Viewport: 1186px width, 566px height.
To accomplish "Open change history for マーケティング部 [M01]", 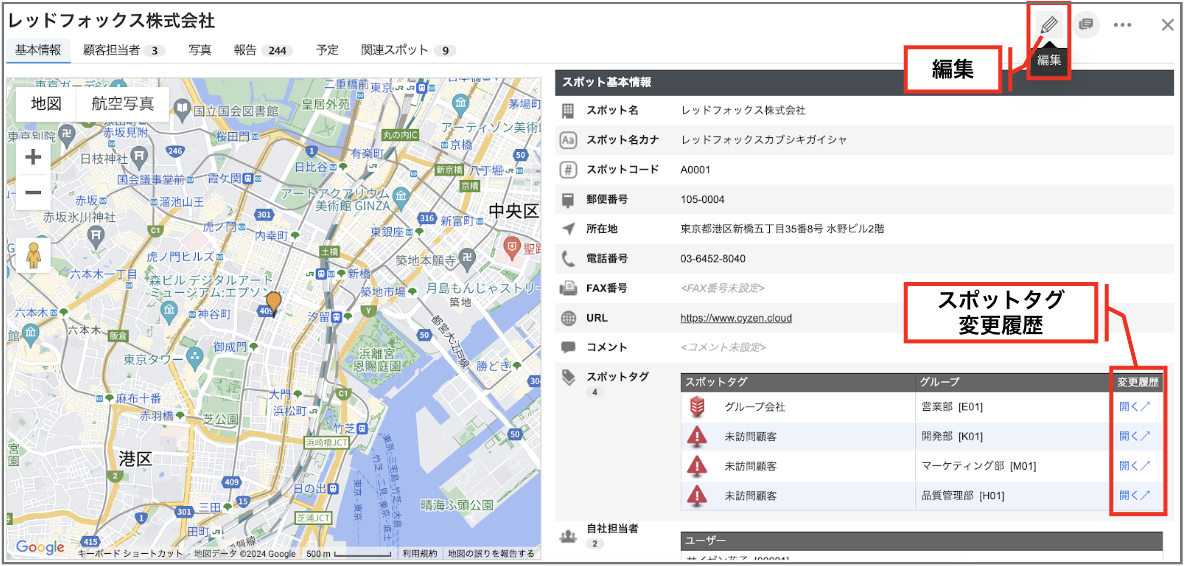I will click(x=1135, y=465).
